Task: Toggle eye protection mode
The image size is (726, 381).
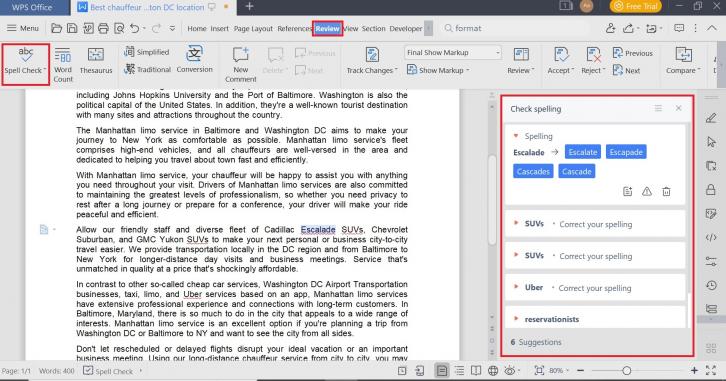Action: coord(510,370)
